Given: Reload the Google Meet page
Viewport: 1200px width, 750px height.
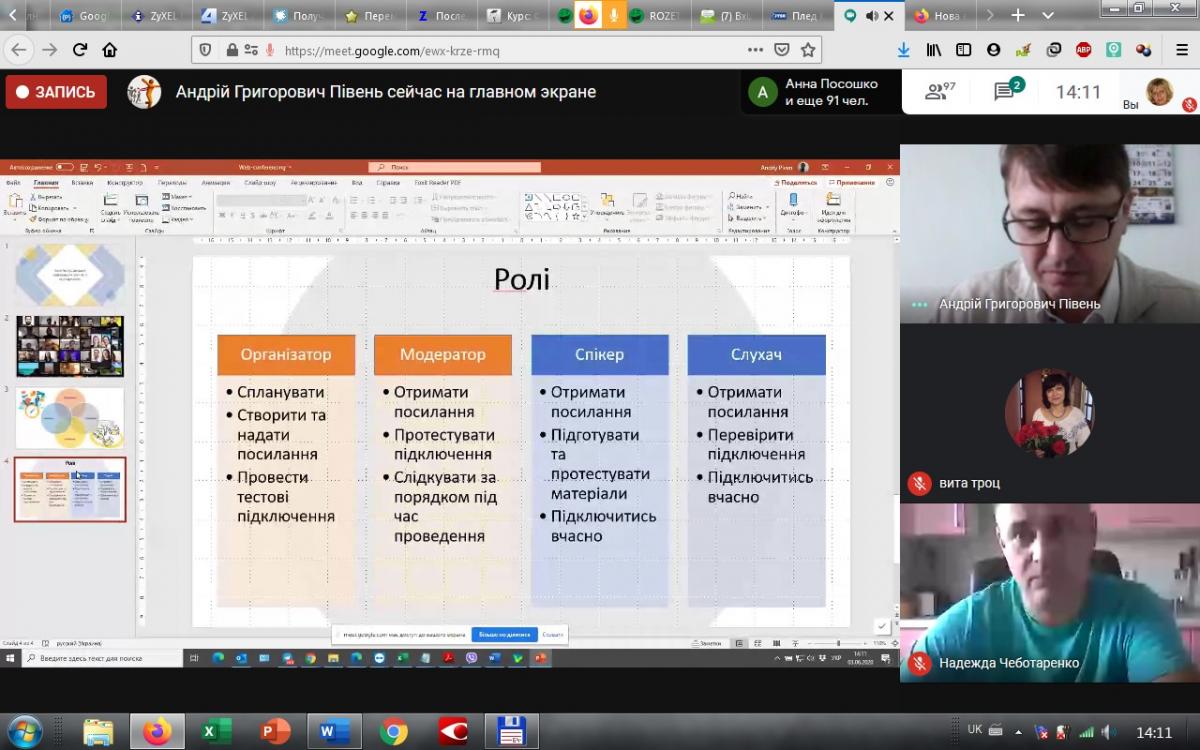Looking at the screenshot, I should click(80, 50).
